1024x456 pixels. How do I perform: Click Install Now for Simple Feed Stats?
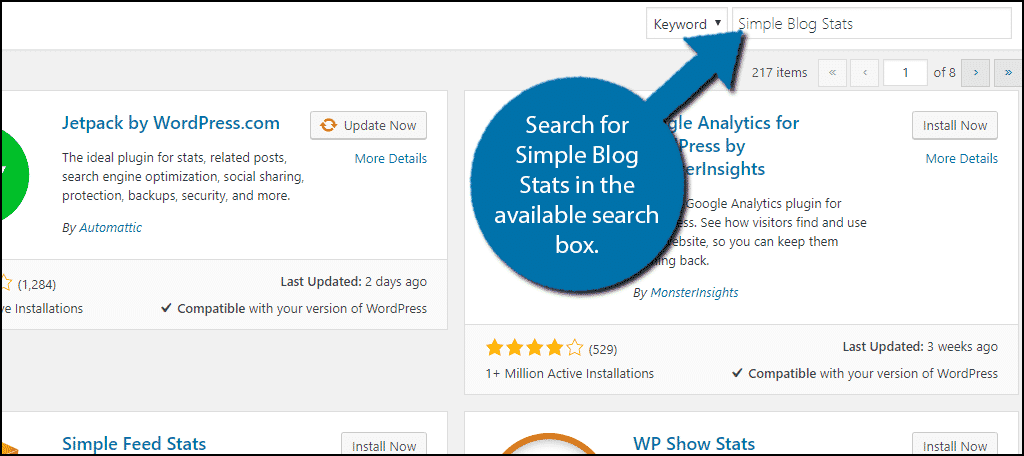pos(384,444)
